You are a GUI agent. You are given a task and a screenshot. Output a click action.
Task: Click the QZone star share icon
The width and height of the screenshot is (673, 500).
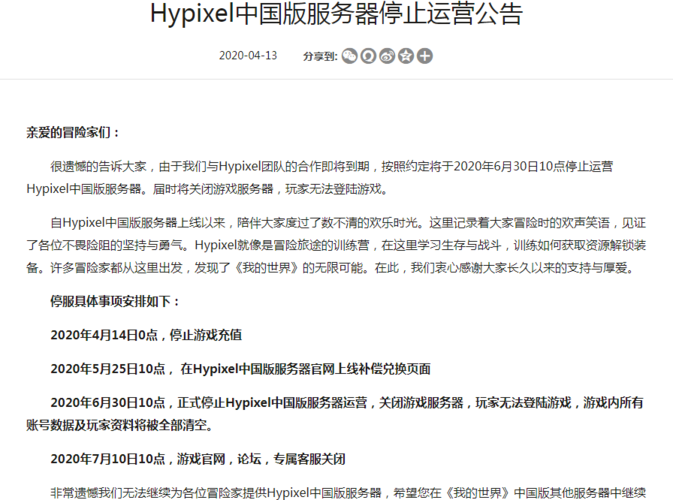(x=406, y=56)
